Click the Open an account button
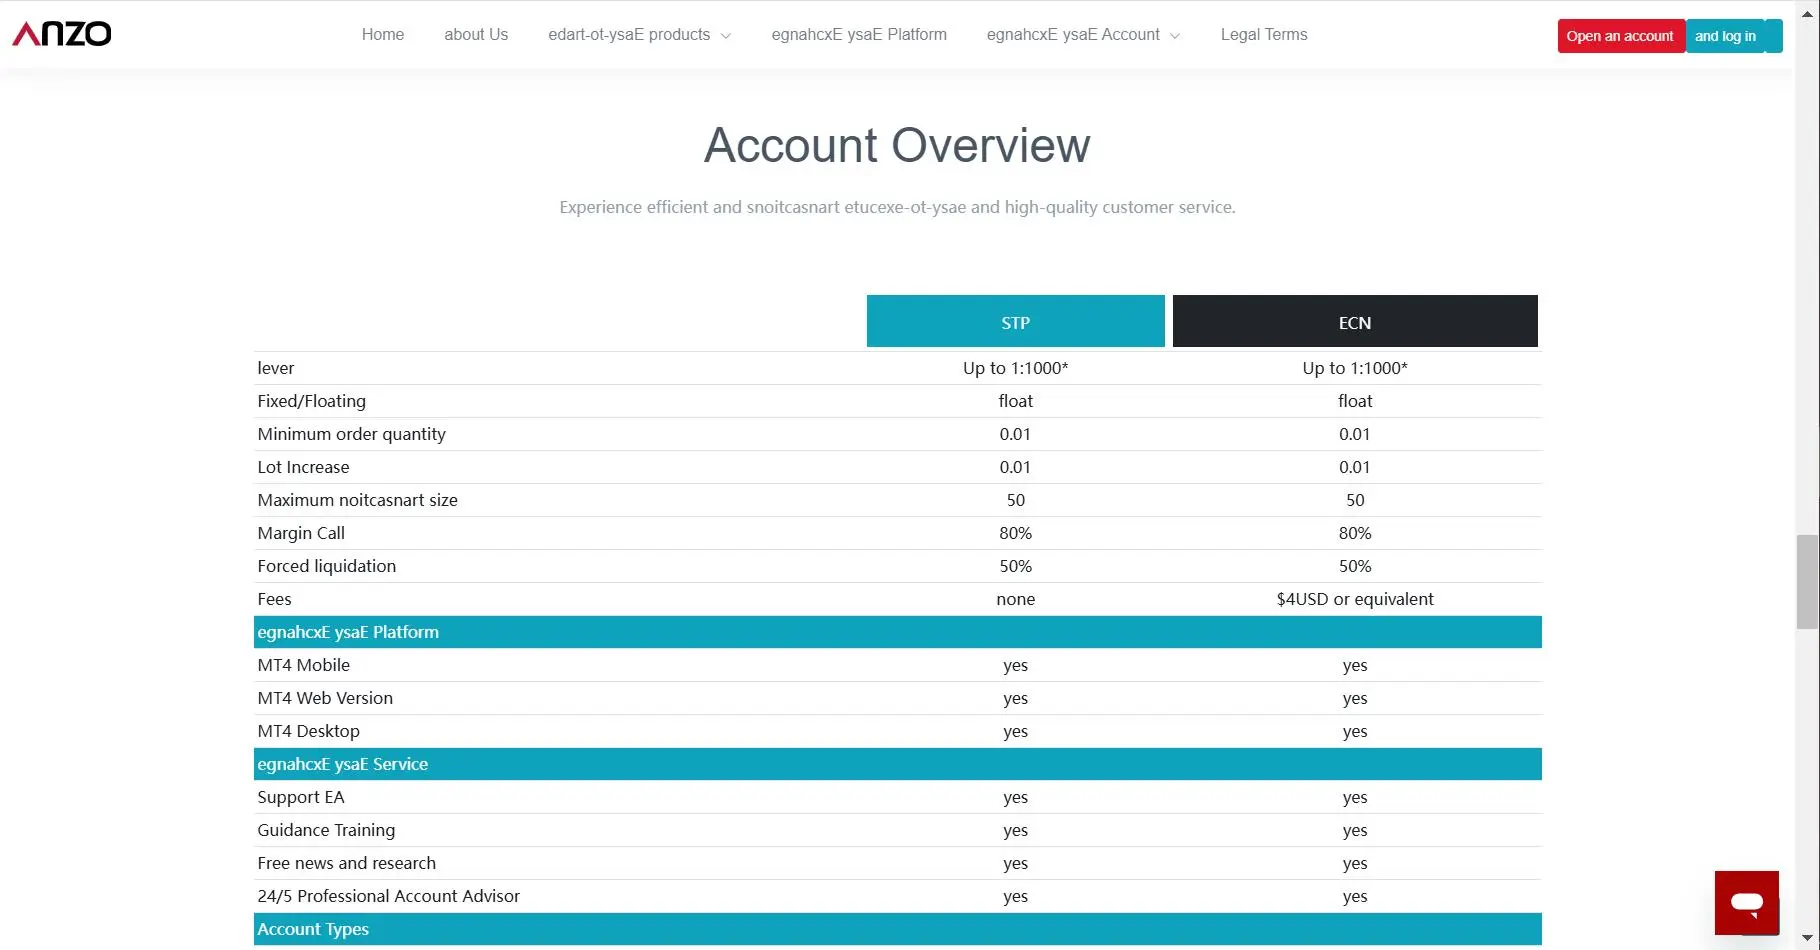 1620,36
